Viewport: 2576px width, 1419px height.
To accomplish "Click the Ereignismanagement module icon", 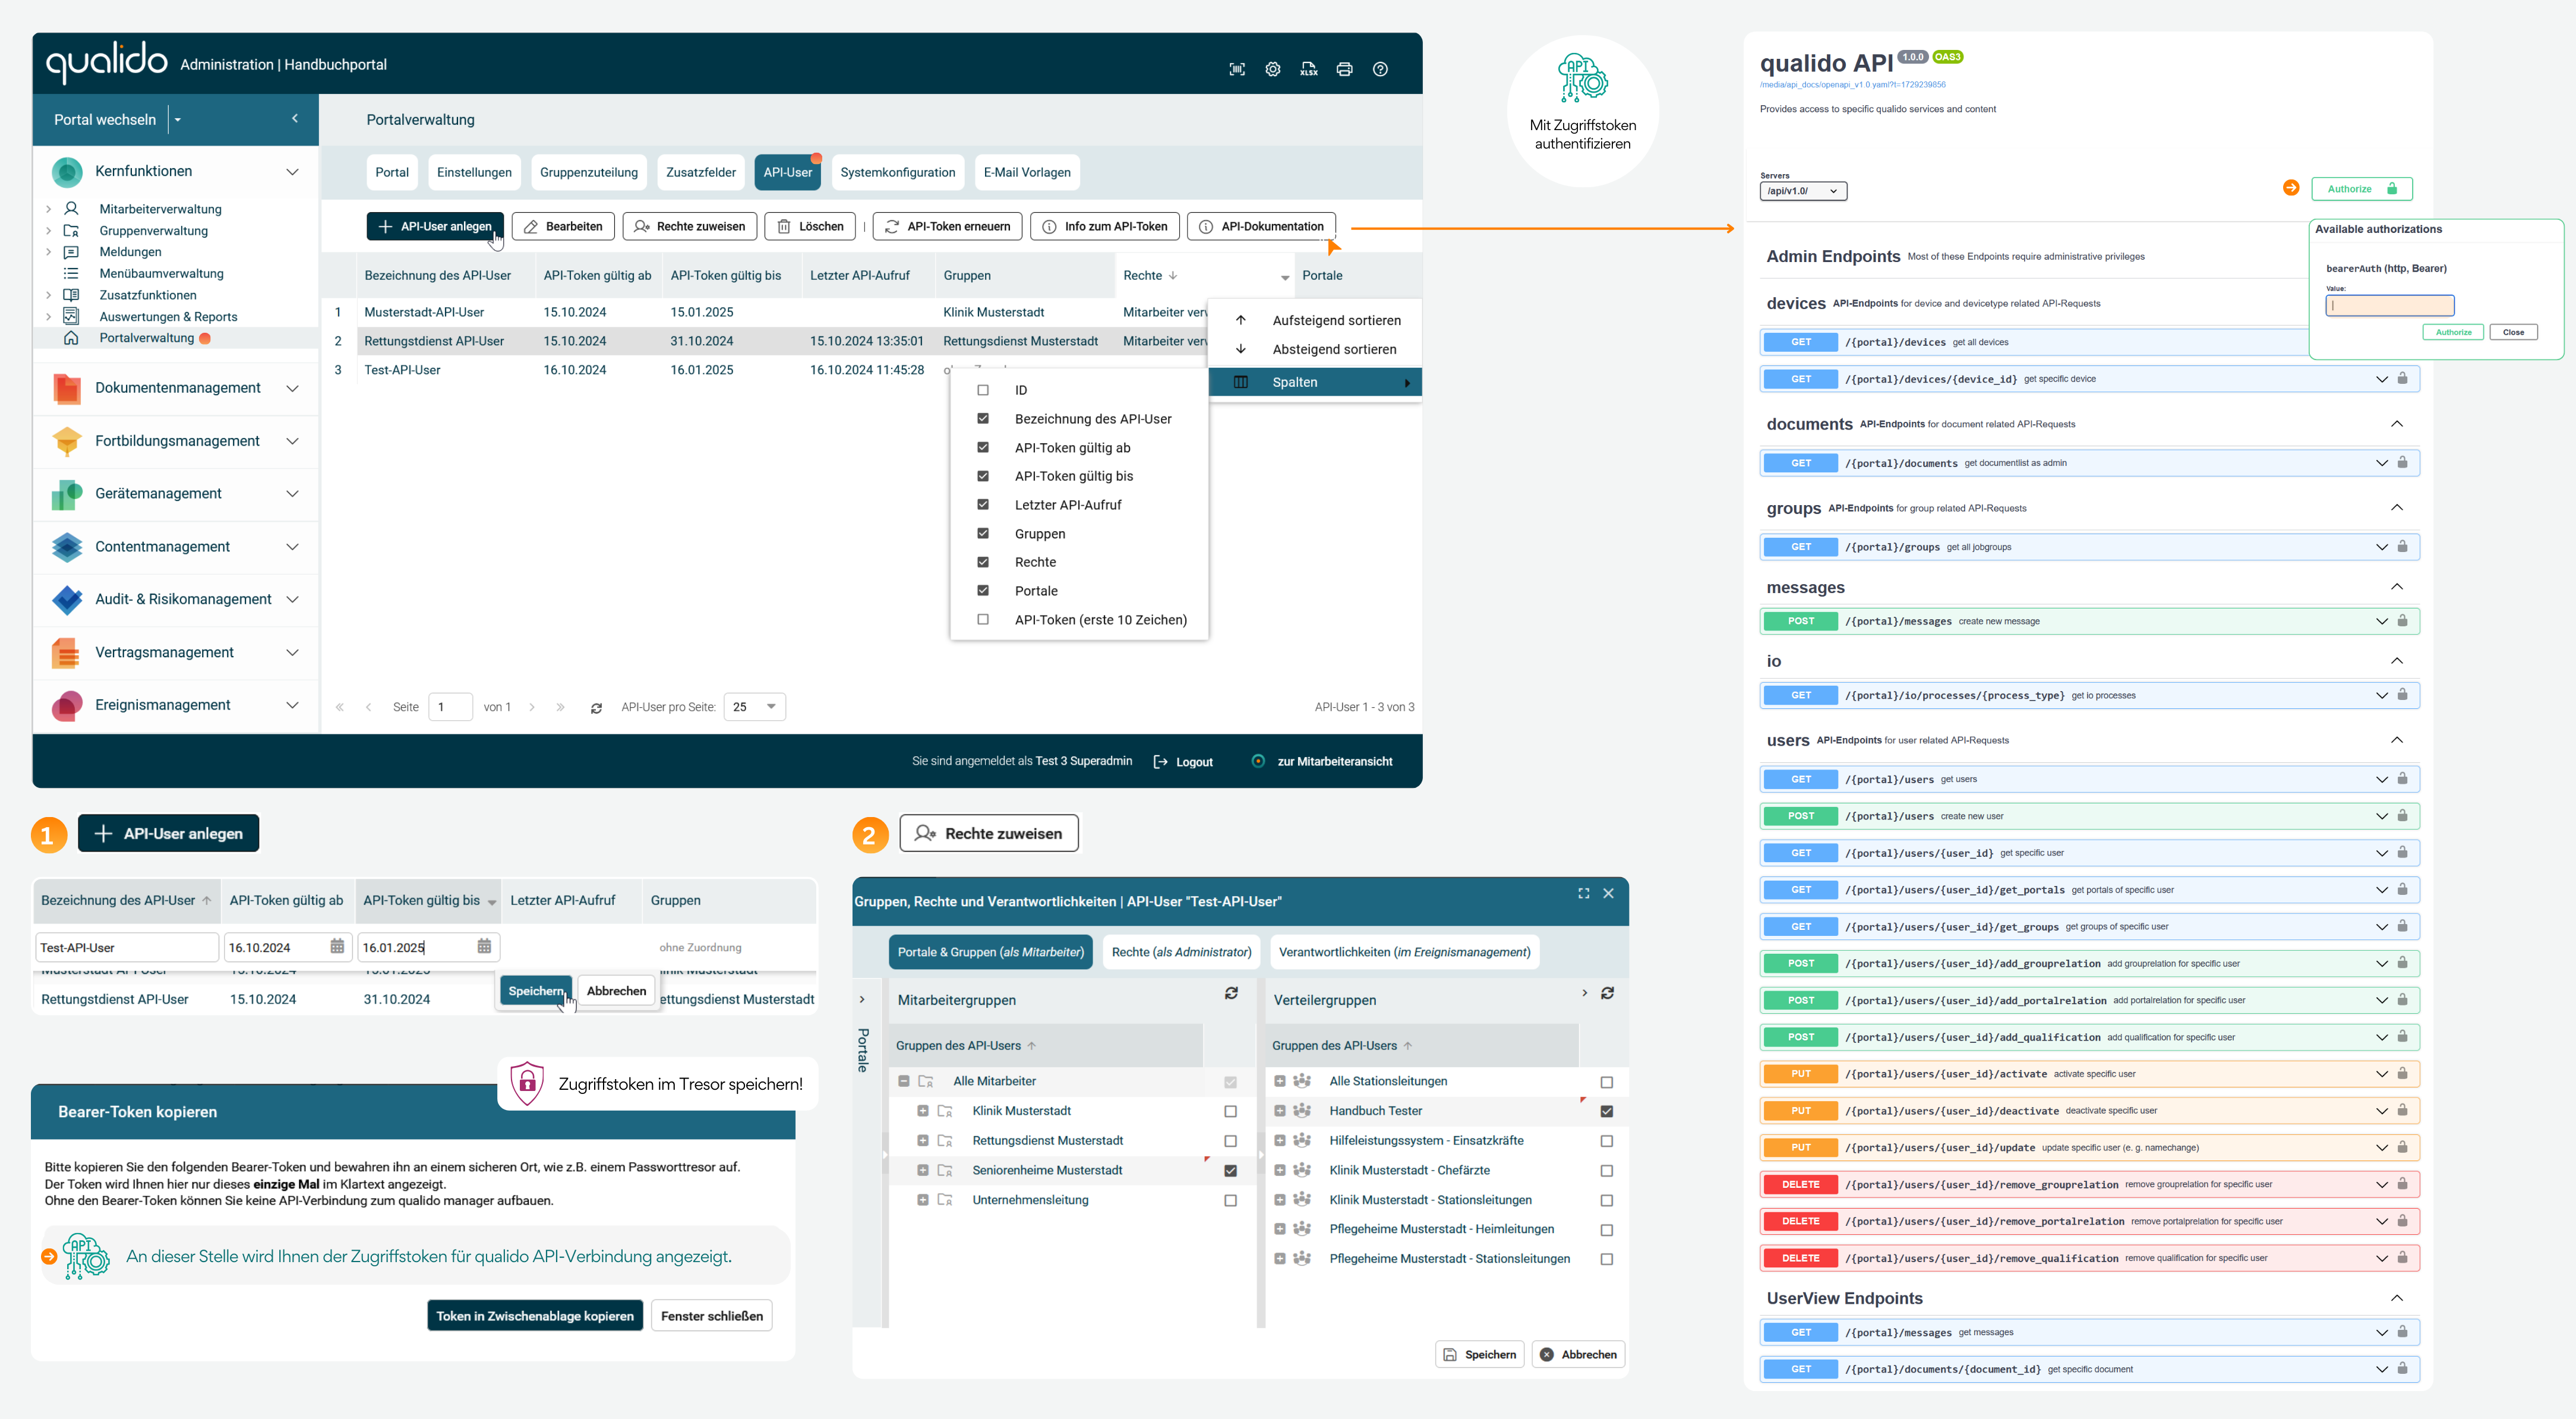I will pos(67,706).
